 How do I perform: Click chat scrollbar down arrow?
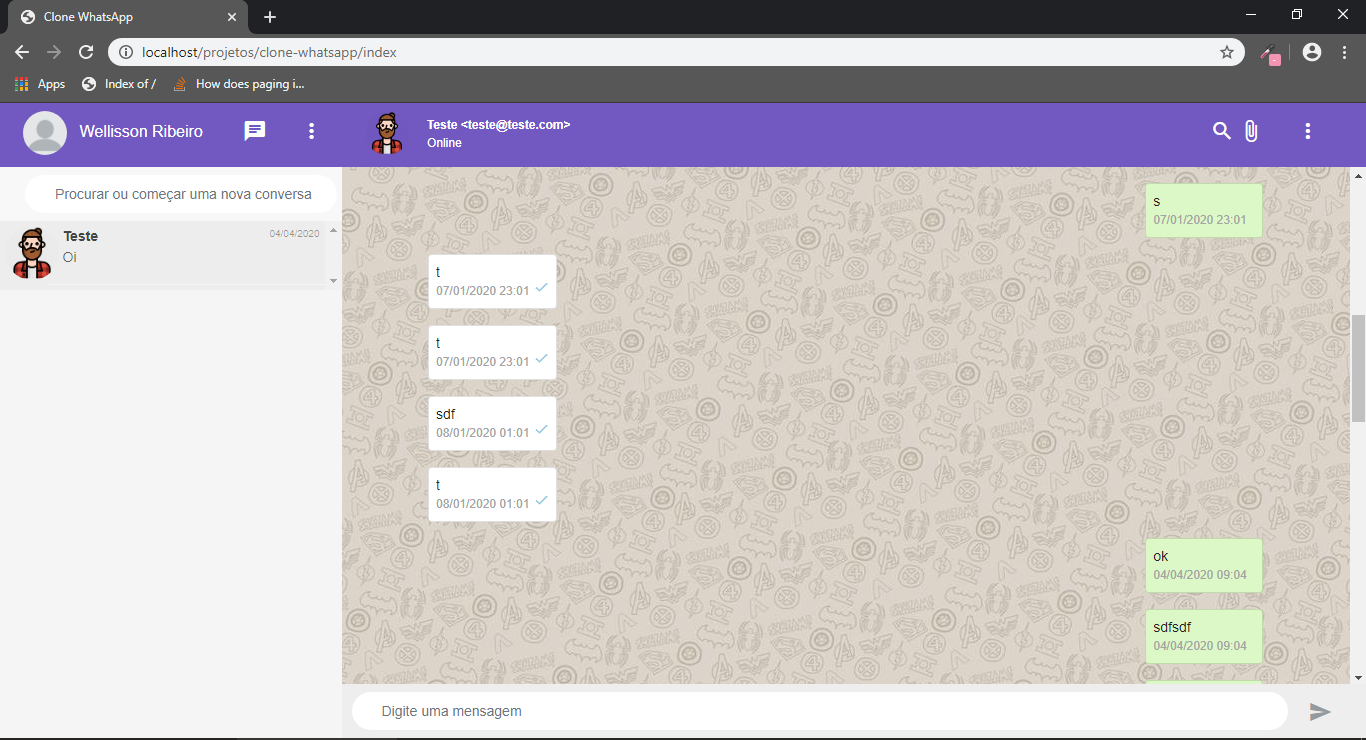coord(1358,677)
